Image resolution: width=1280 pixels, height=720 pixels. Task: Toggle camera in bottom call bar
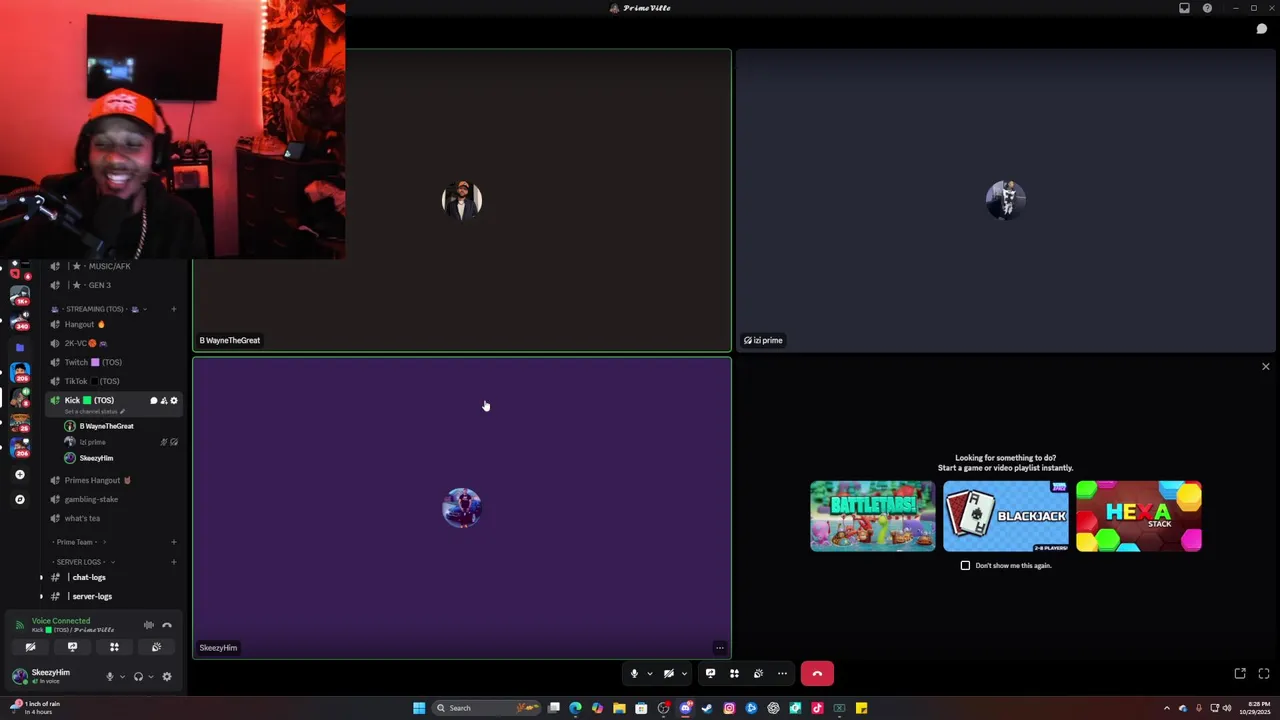pos(669,673)
